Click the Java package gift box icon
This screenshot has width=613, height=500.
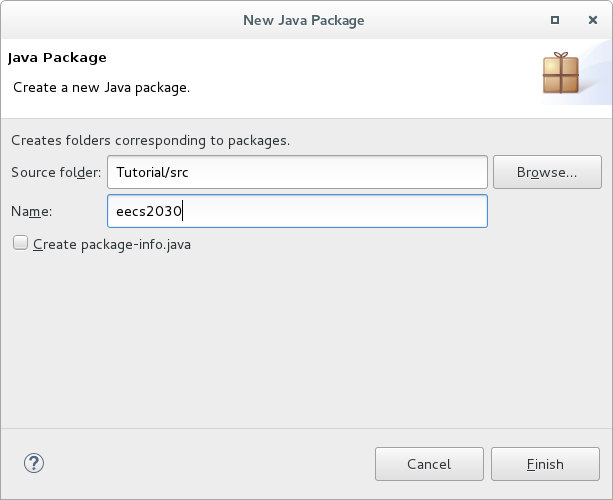pos(561,73)
